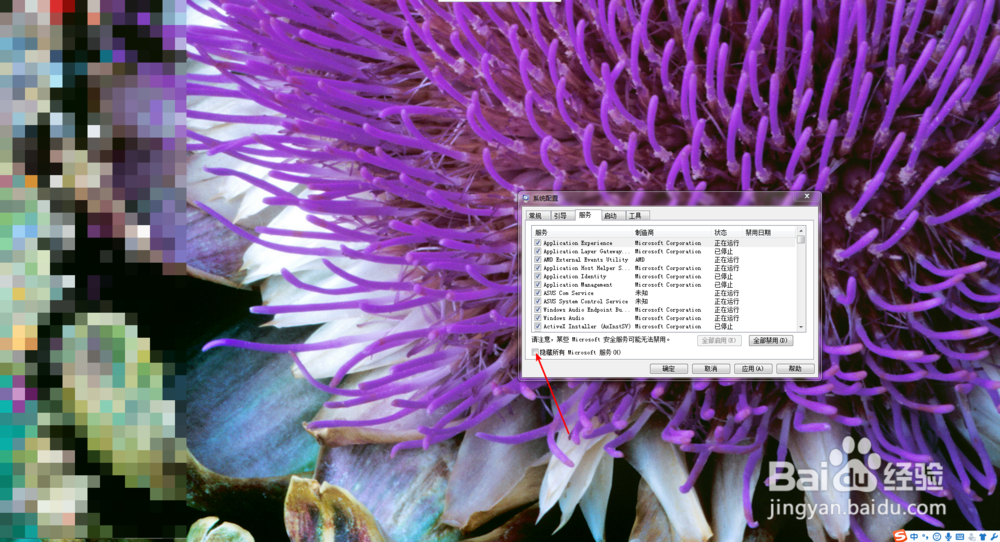Image resolution: width=1000 pixels, height=542 pixels.
Task: Open Sogou emoji face panel
Action: point(937,536)
